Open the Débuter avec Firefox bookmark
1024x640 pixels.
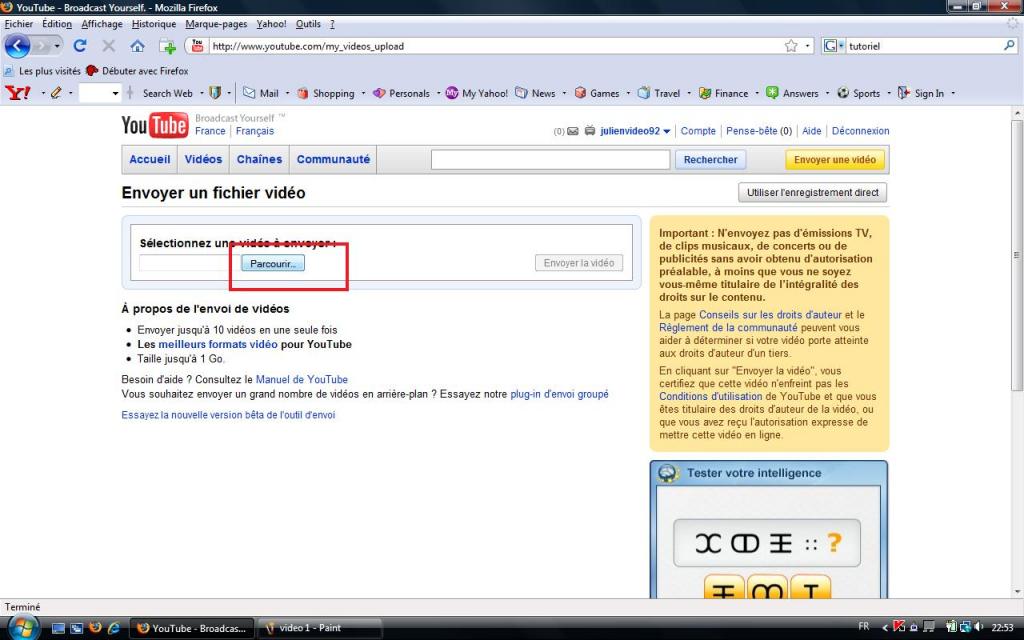[138, 71]
